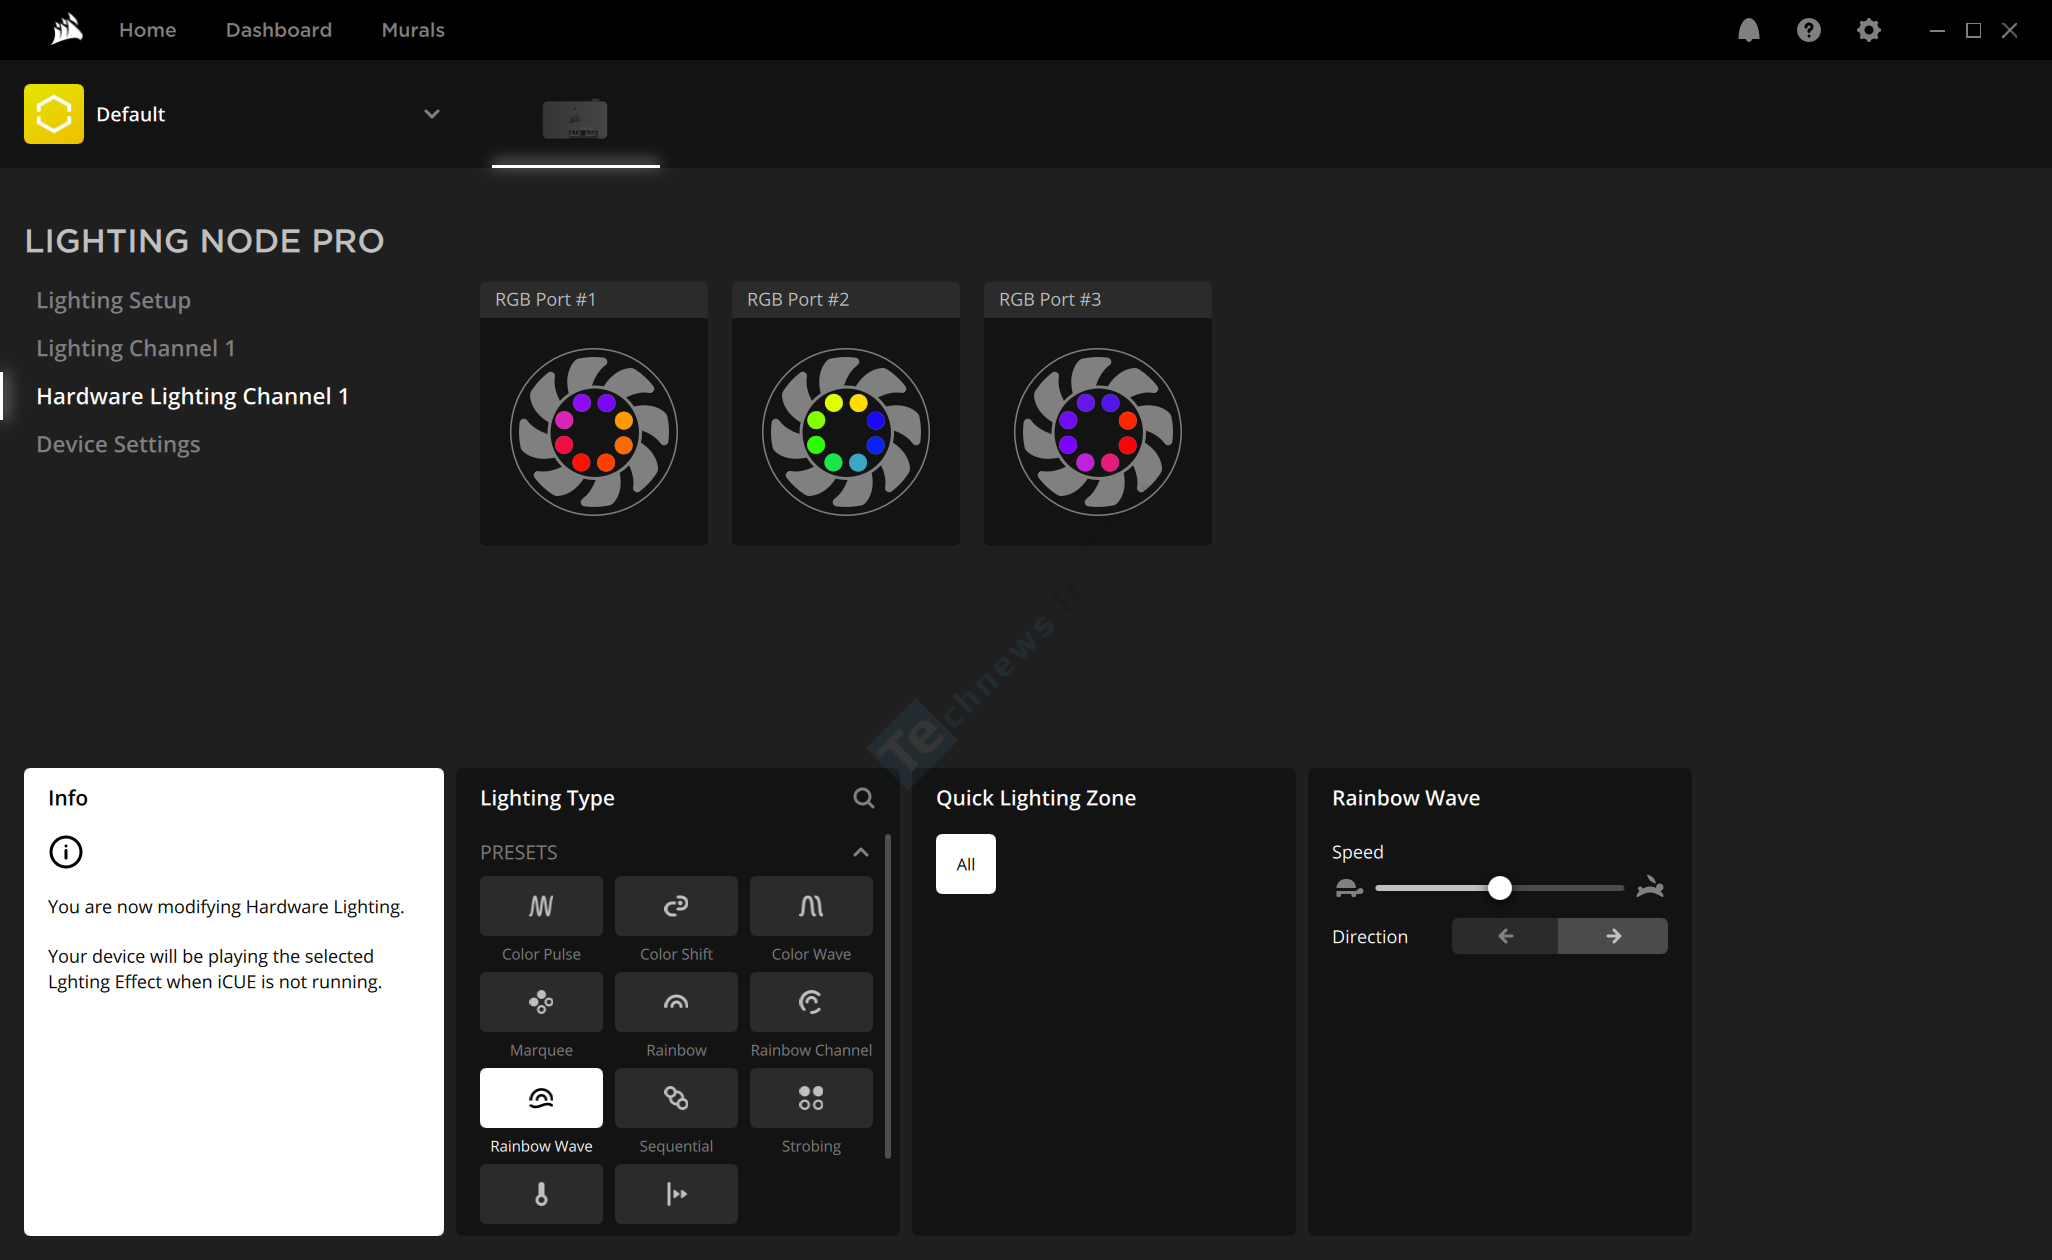
Task: Adjust the Rainbow Wave speed slider
Action: coord(1500,888)
